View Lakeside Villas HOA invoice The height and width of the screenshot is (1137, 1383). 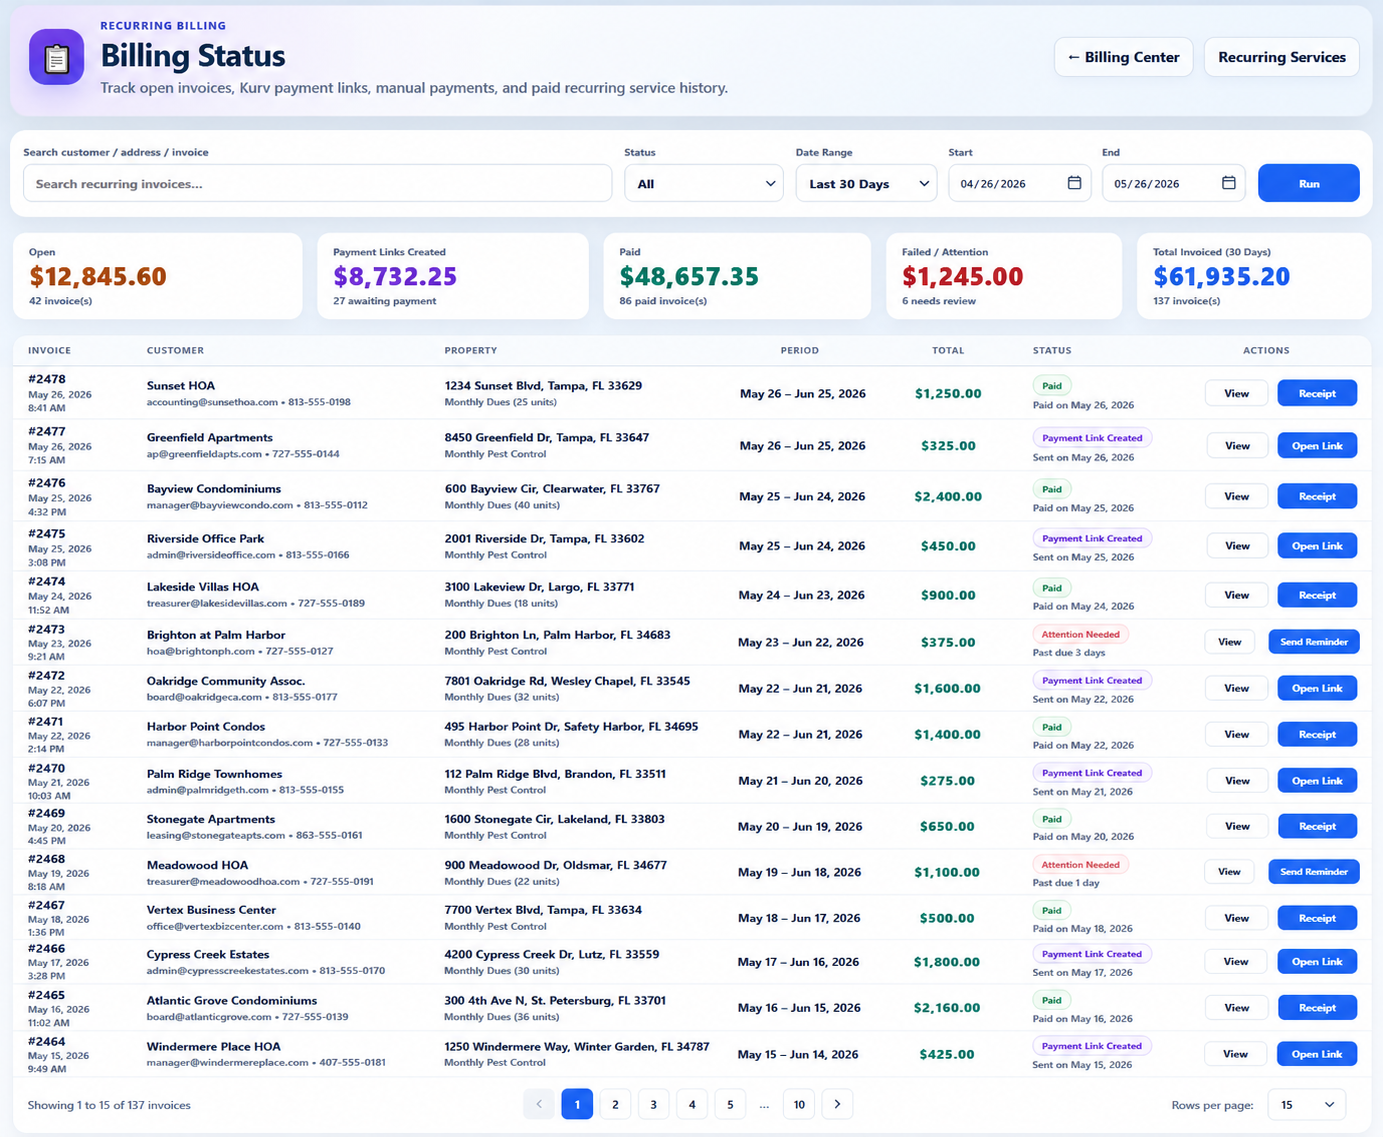click(x=1236, y=595)
